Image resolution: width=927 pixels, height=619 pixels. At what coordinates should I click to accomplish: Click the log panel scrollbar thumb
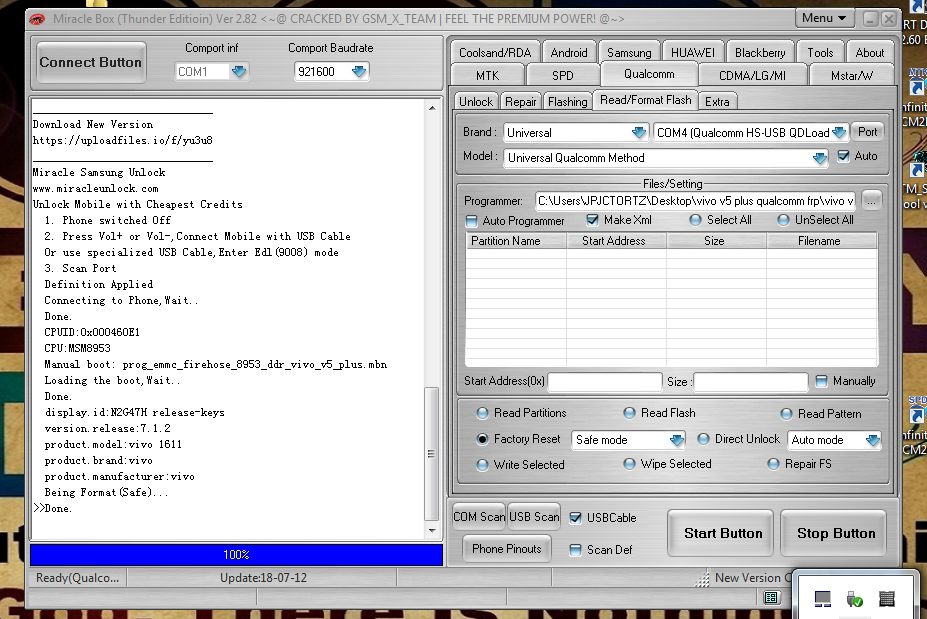432,453
